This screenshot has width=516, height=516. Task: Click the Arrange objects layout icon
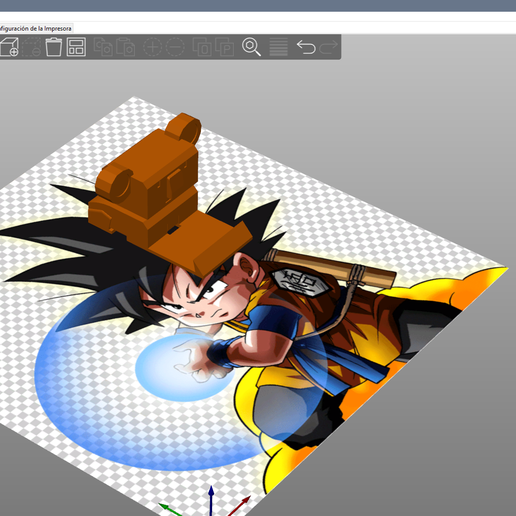point(76,47)
